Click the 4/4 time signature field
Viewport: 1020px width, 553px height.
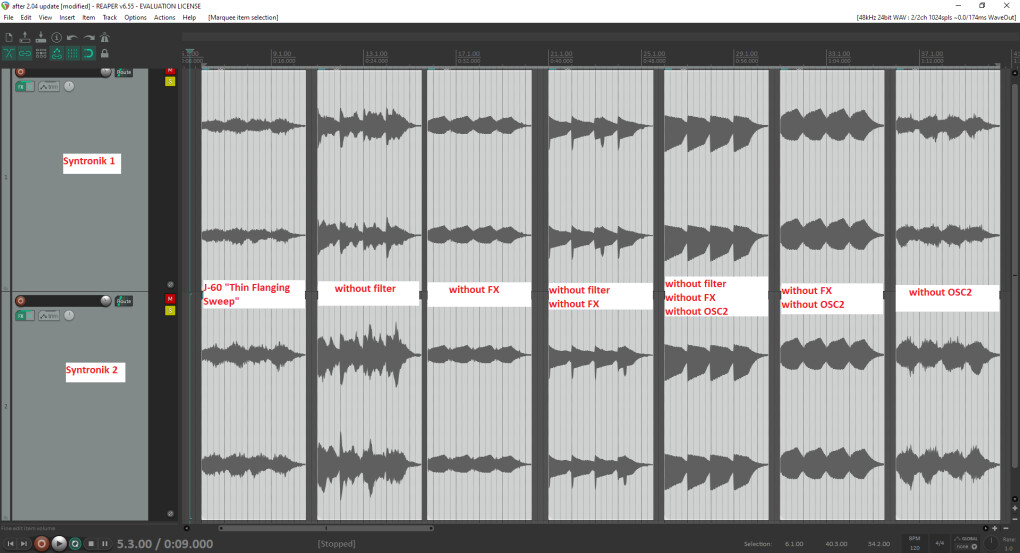click(939, 543)
